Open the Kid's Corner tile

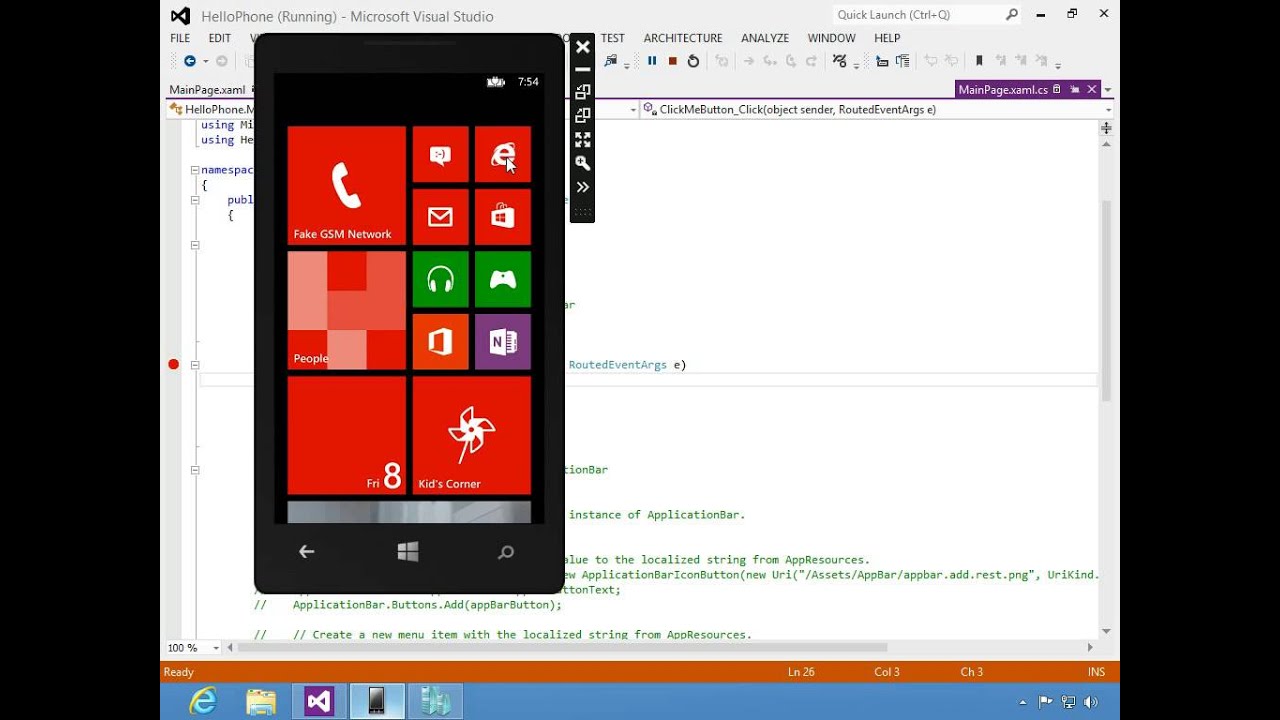click(471, 435)
